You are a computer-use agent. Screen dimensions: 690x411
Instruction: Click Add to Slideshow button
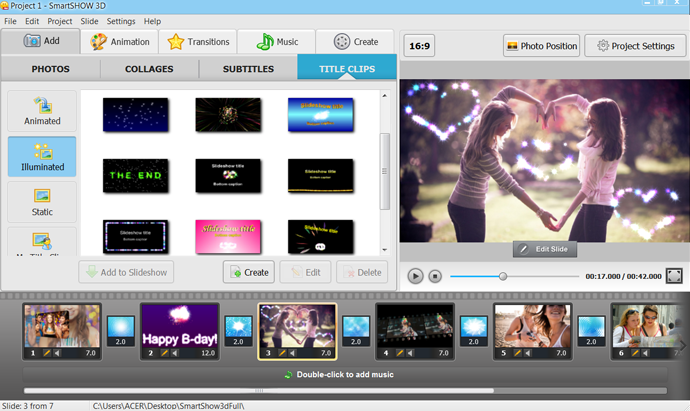[126, 272]
